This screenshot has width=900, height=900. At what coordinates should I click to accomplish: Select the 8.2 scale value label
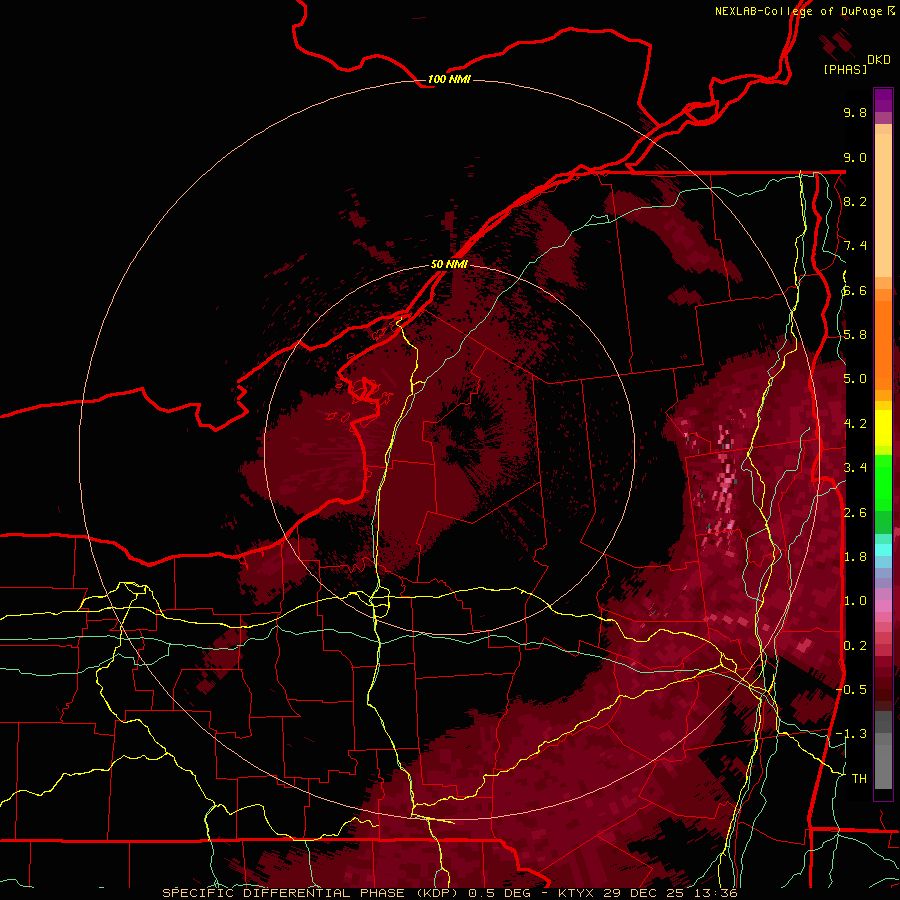click(855, 201)
